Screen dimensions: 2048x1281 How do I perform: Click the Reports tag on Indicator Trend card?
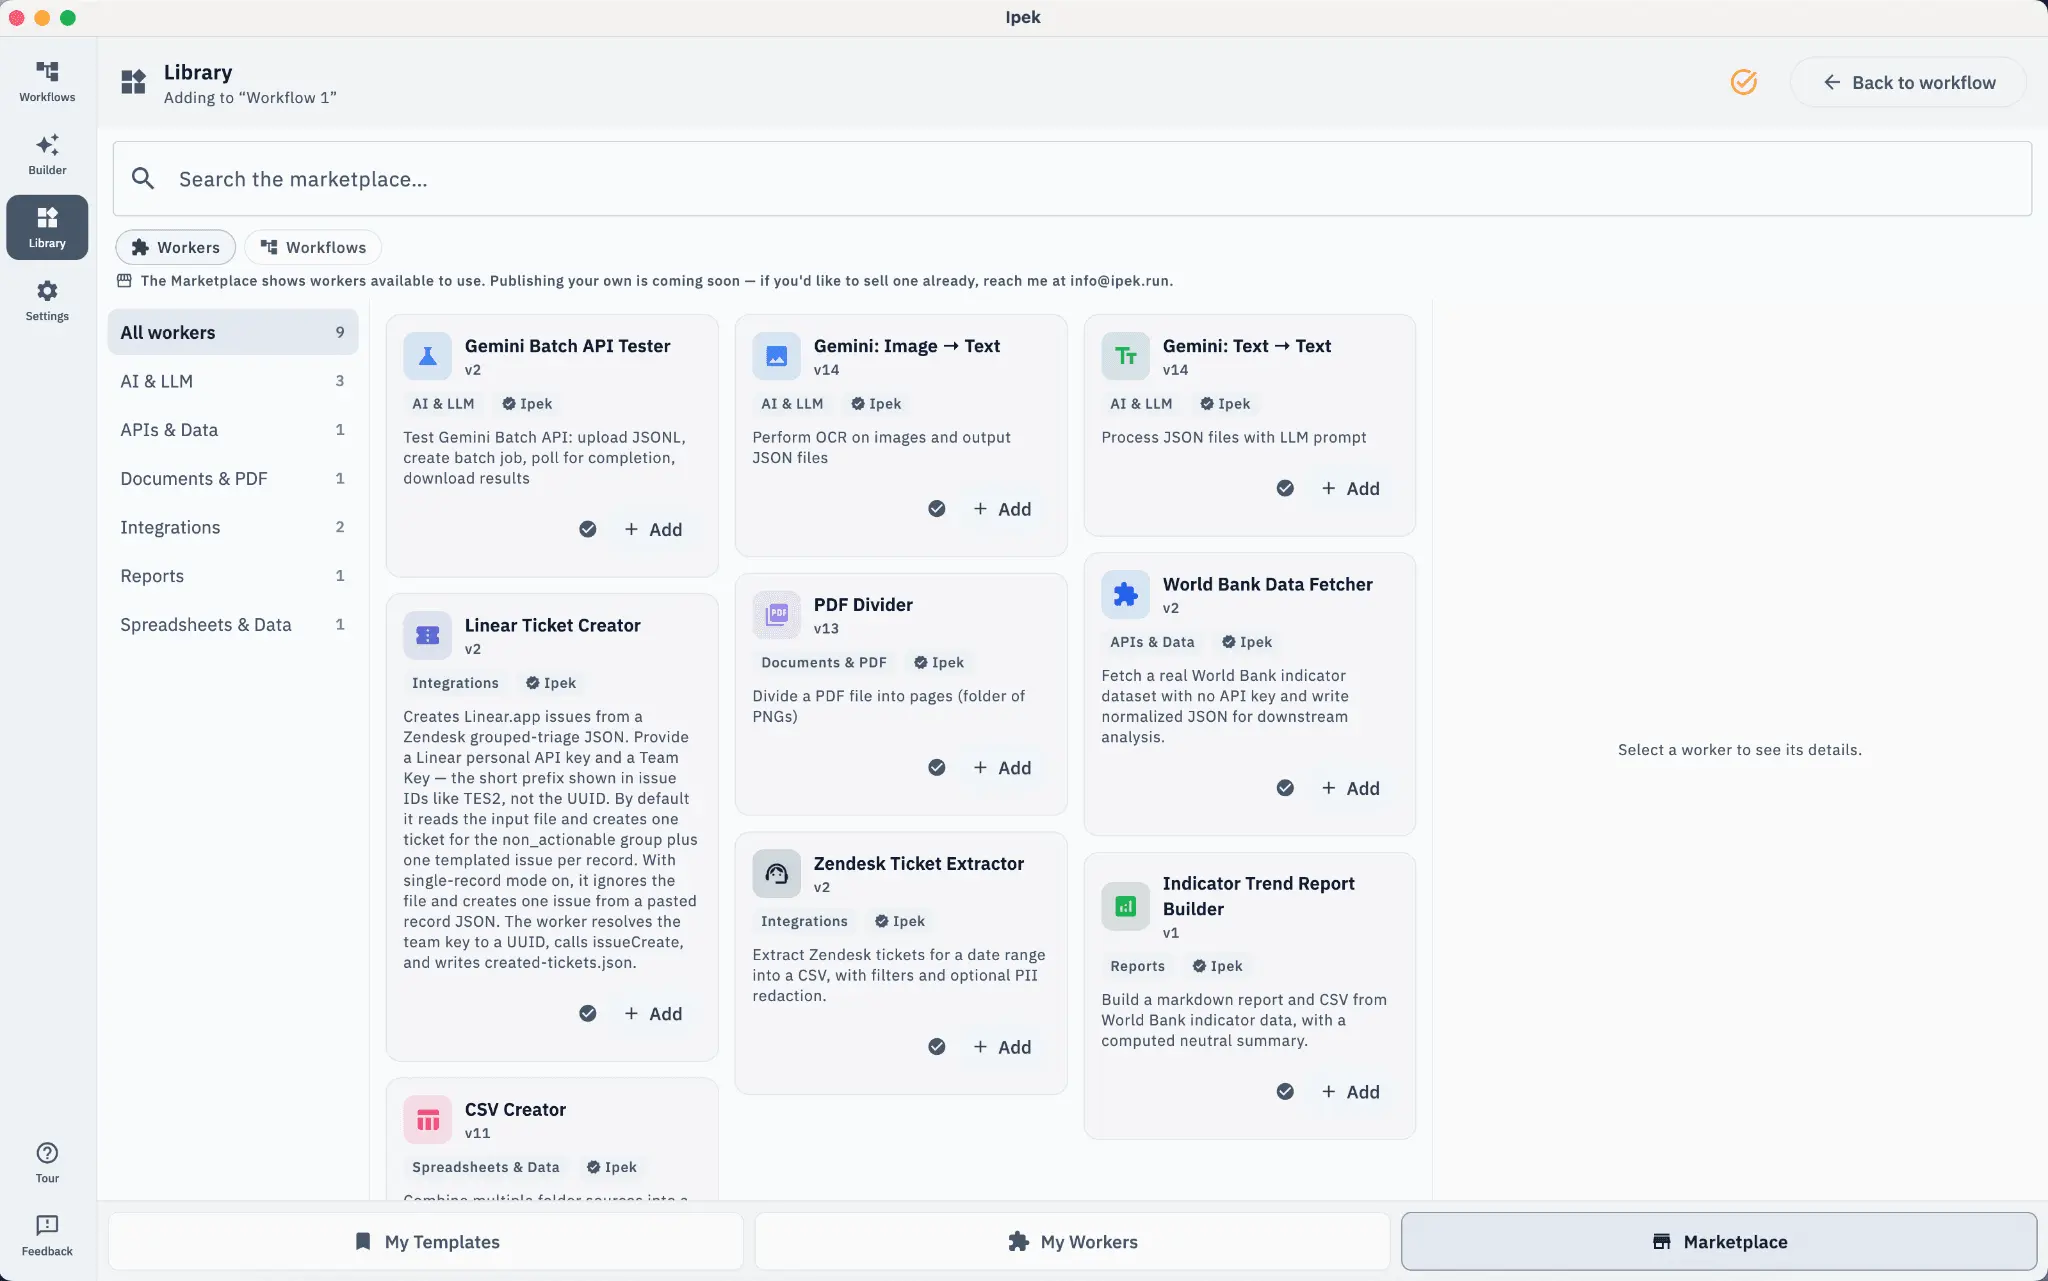(x=1137, y=965)
